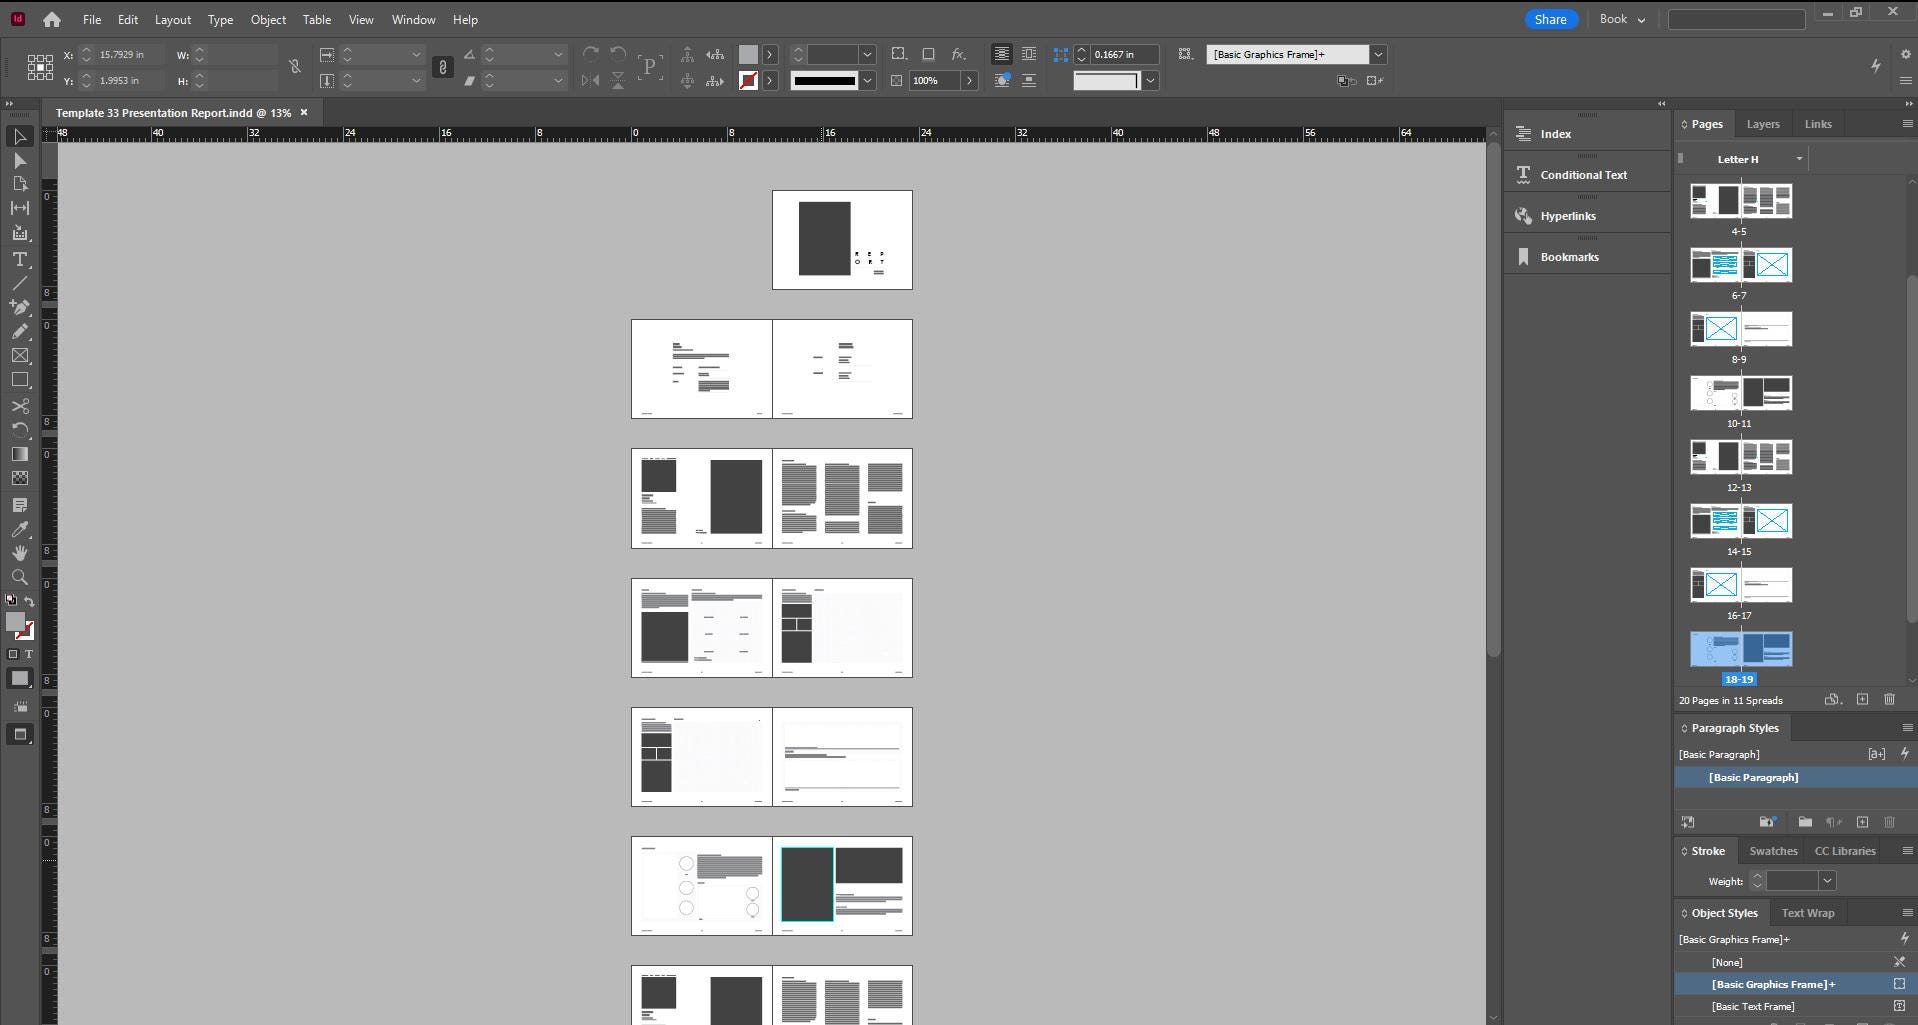Viewport: 1918px width, 1025px height.
Task: Pick the Scissors tool
Action: click(19, 406)
